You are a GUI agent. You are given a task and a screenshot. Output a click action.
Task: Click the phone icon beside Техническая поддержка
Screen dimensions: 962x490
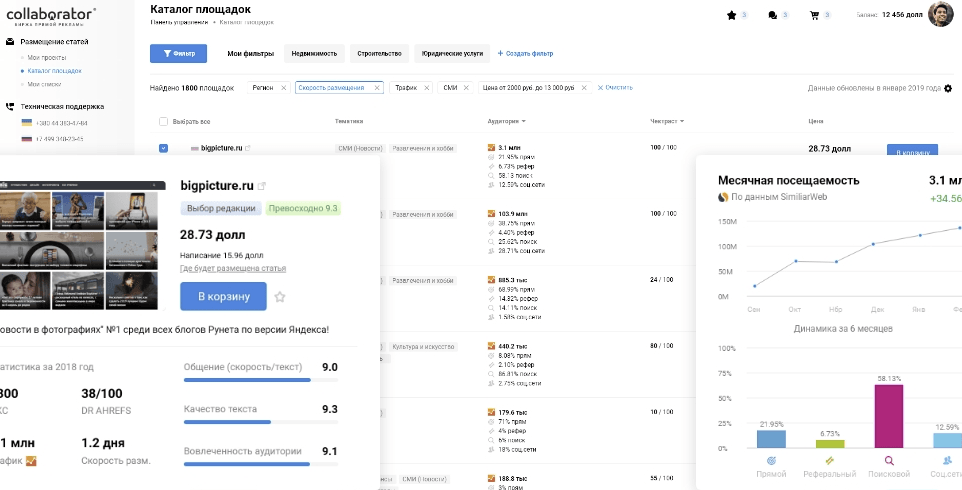click(10, 106)
